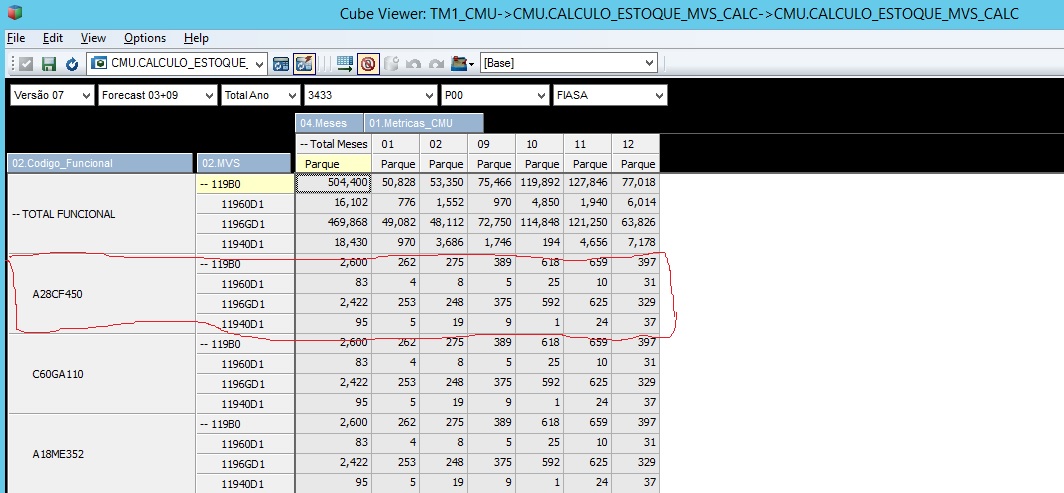The height and width of the screenshot is (493, 1064).
Task: Select month column header 01
Action: (396, 144)
